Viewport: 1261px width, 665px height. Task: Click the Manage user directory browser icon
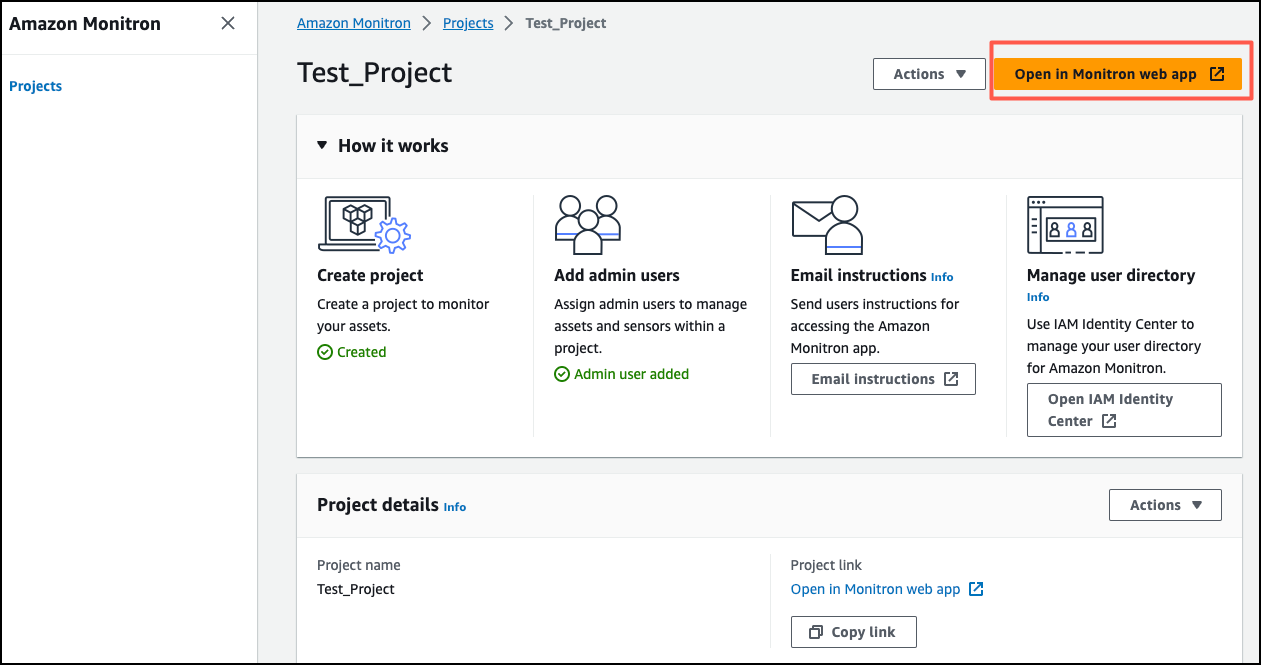click(1065, 224)
